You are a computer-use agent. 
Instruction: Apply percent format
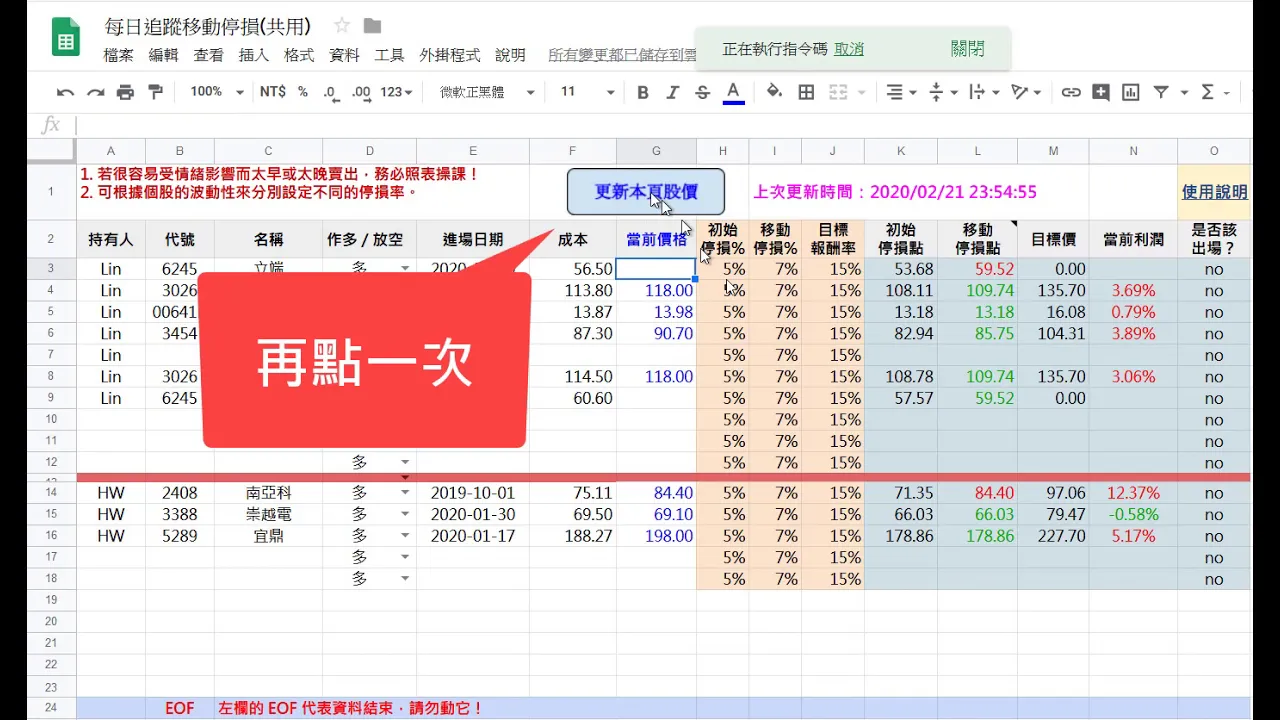point(302,92)
